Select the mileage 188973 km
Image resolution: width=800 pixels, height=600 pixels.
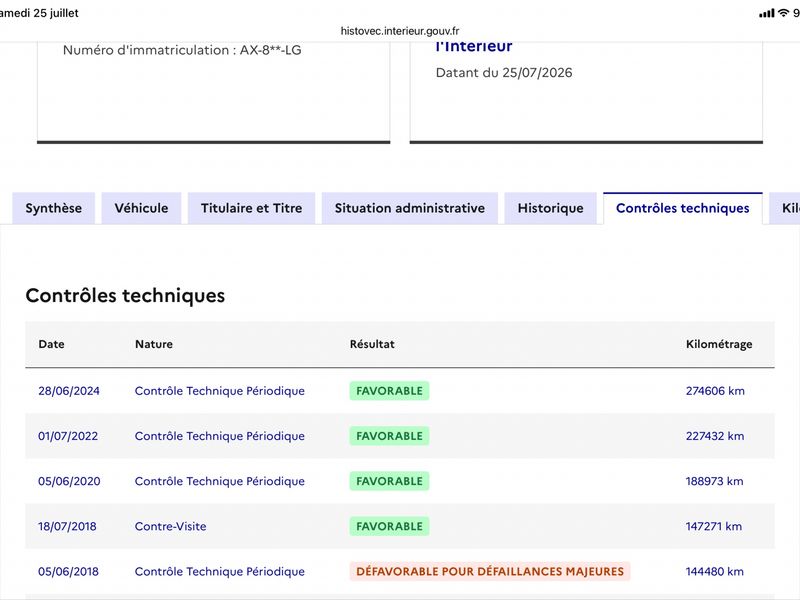[714, 481]
